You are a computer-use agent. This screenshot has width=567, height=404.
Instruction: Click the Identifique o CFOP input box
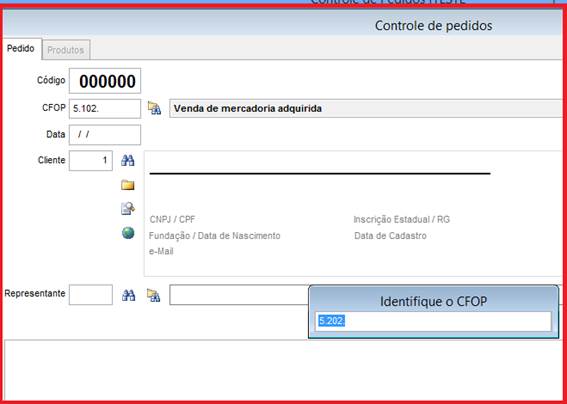point(433,321)
